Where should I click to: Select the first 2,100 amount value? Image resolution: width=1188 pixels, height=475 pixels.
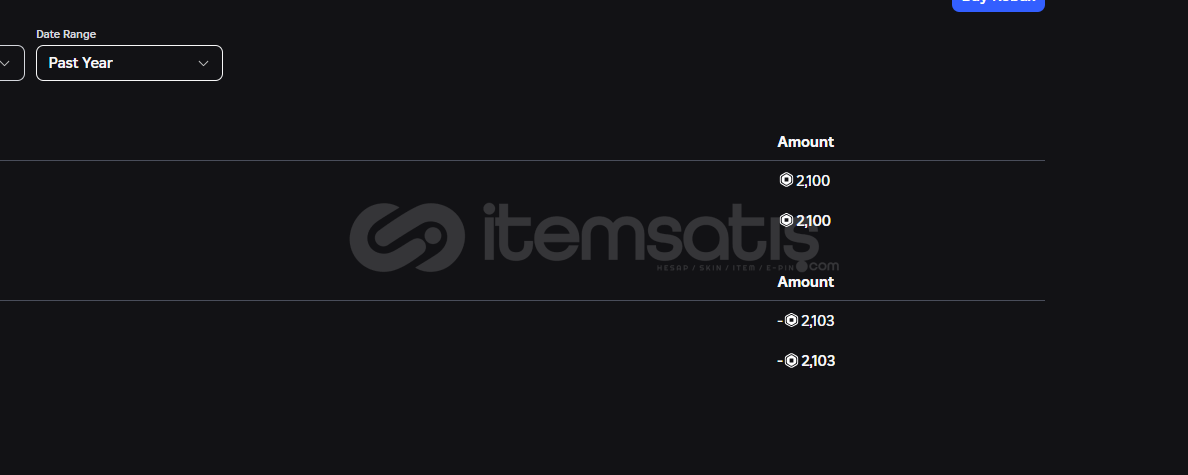813,181
